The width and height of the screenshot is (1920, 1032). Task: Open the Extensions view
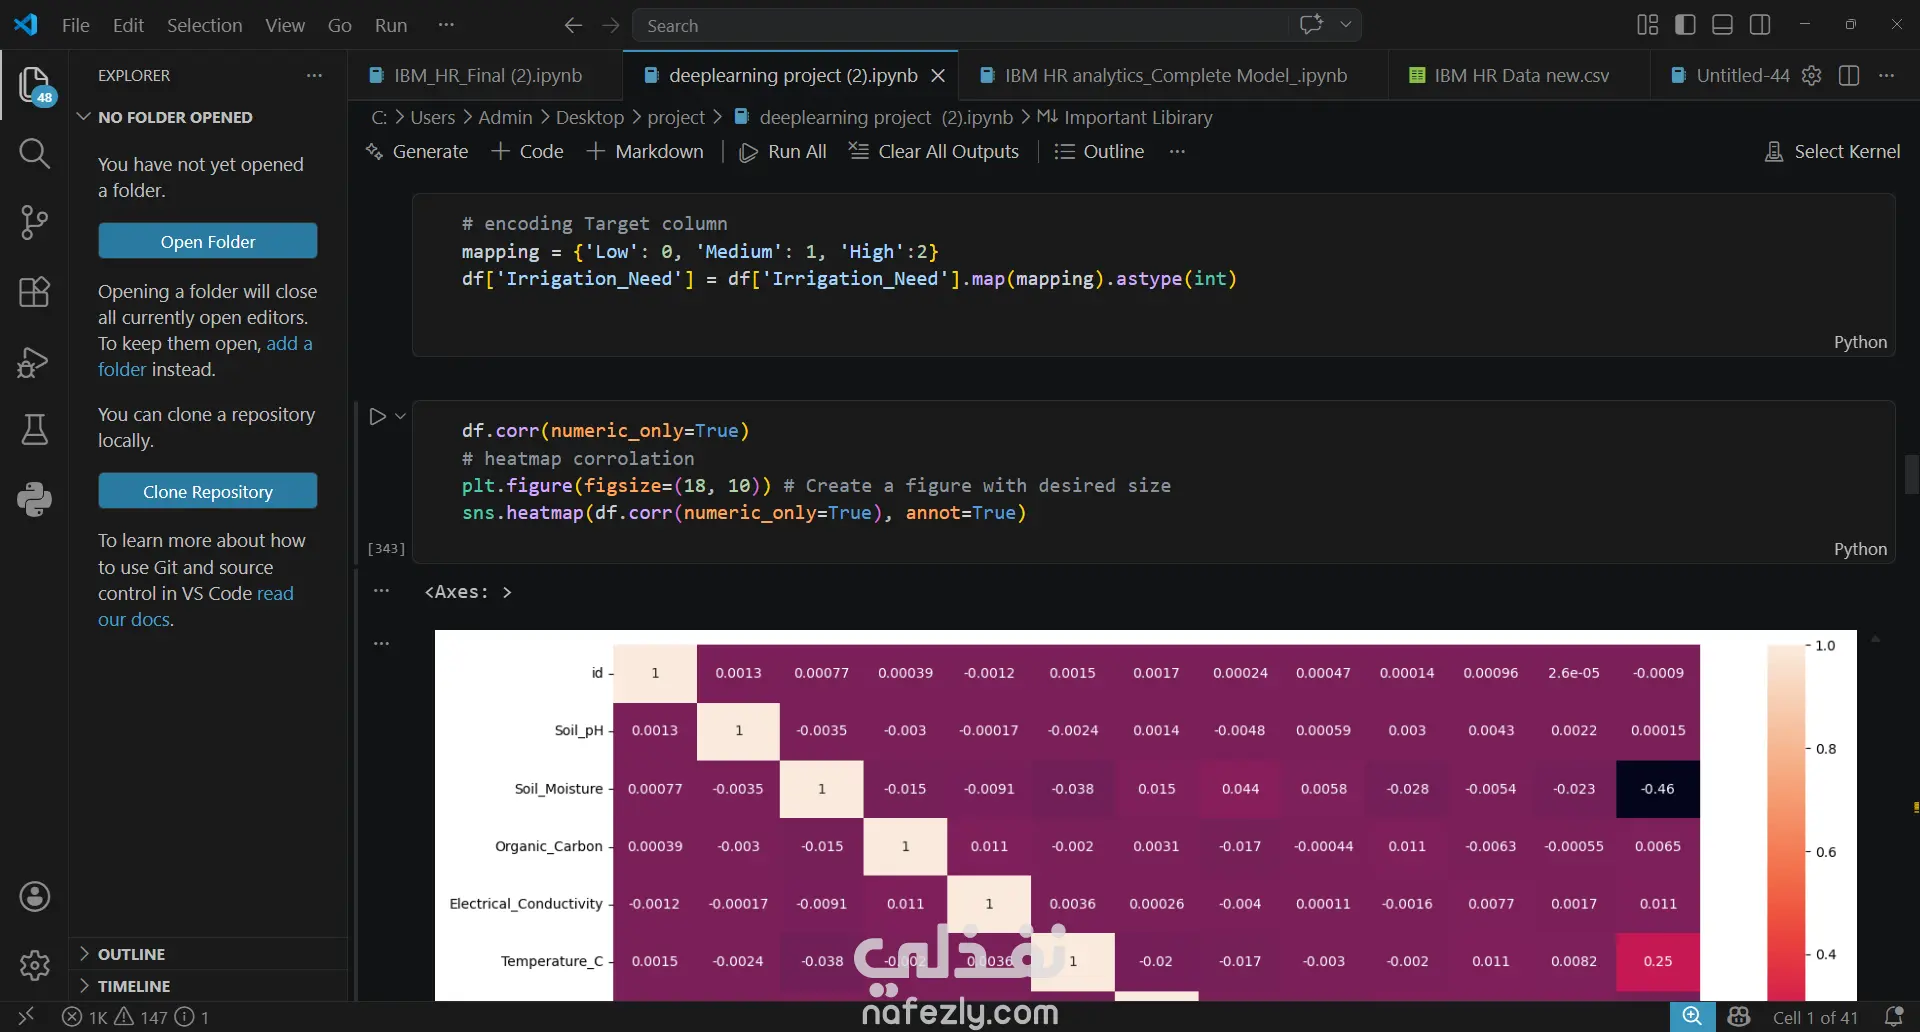[x=35, y=292]
